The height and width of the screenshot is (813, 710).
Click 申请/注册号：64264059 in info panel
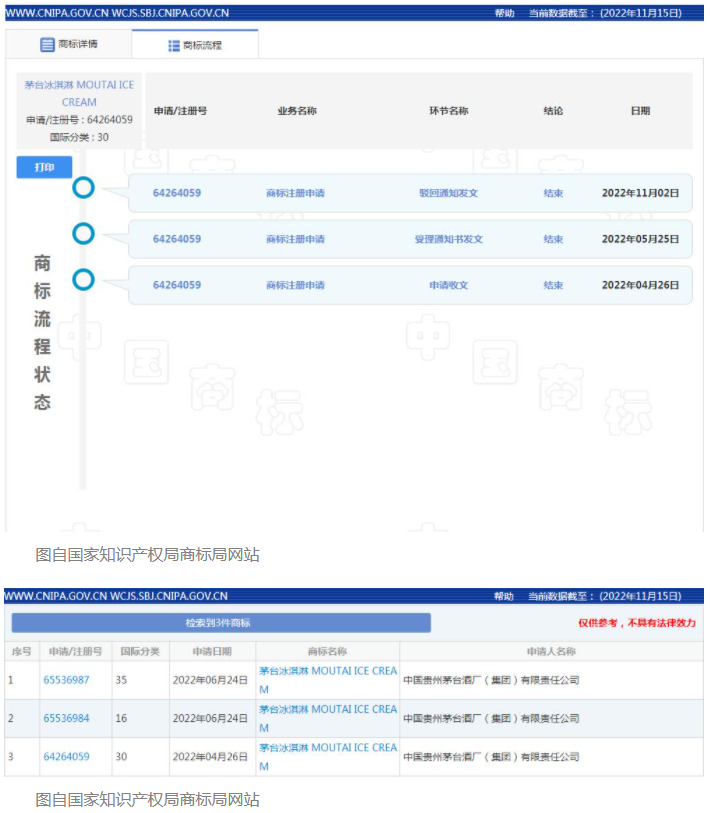pos(79,120)
